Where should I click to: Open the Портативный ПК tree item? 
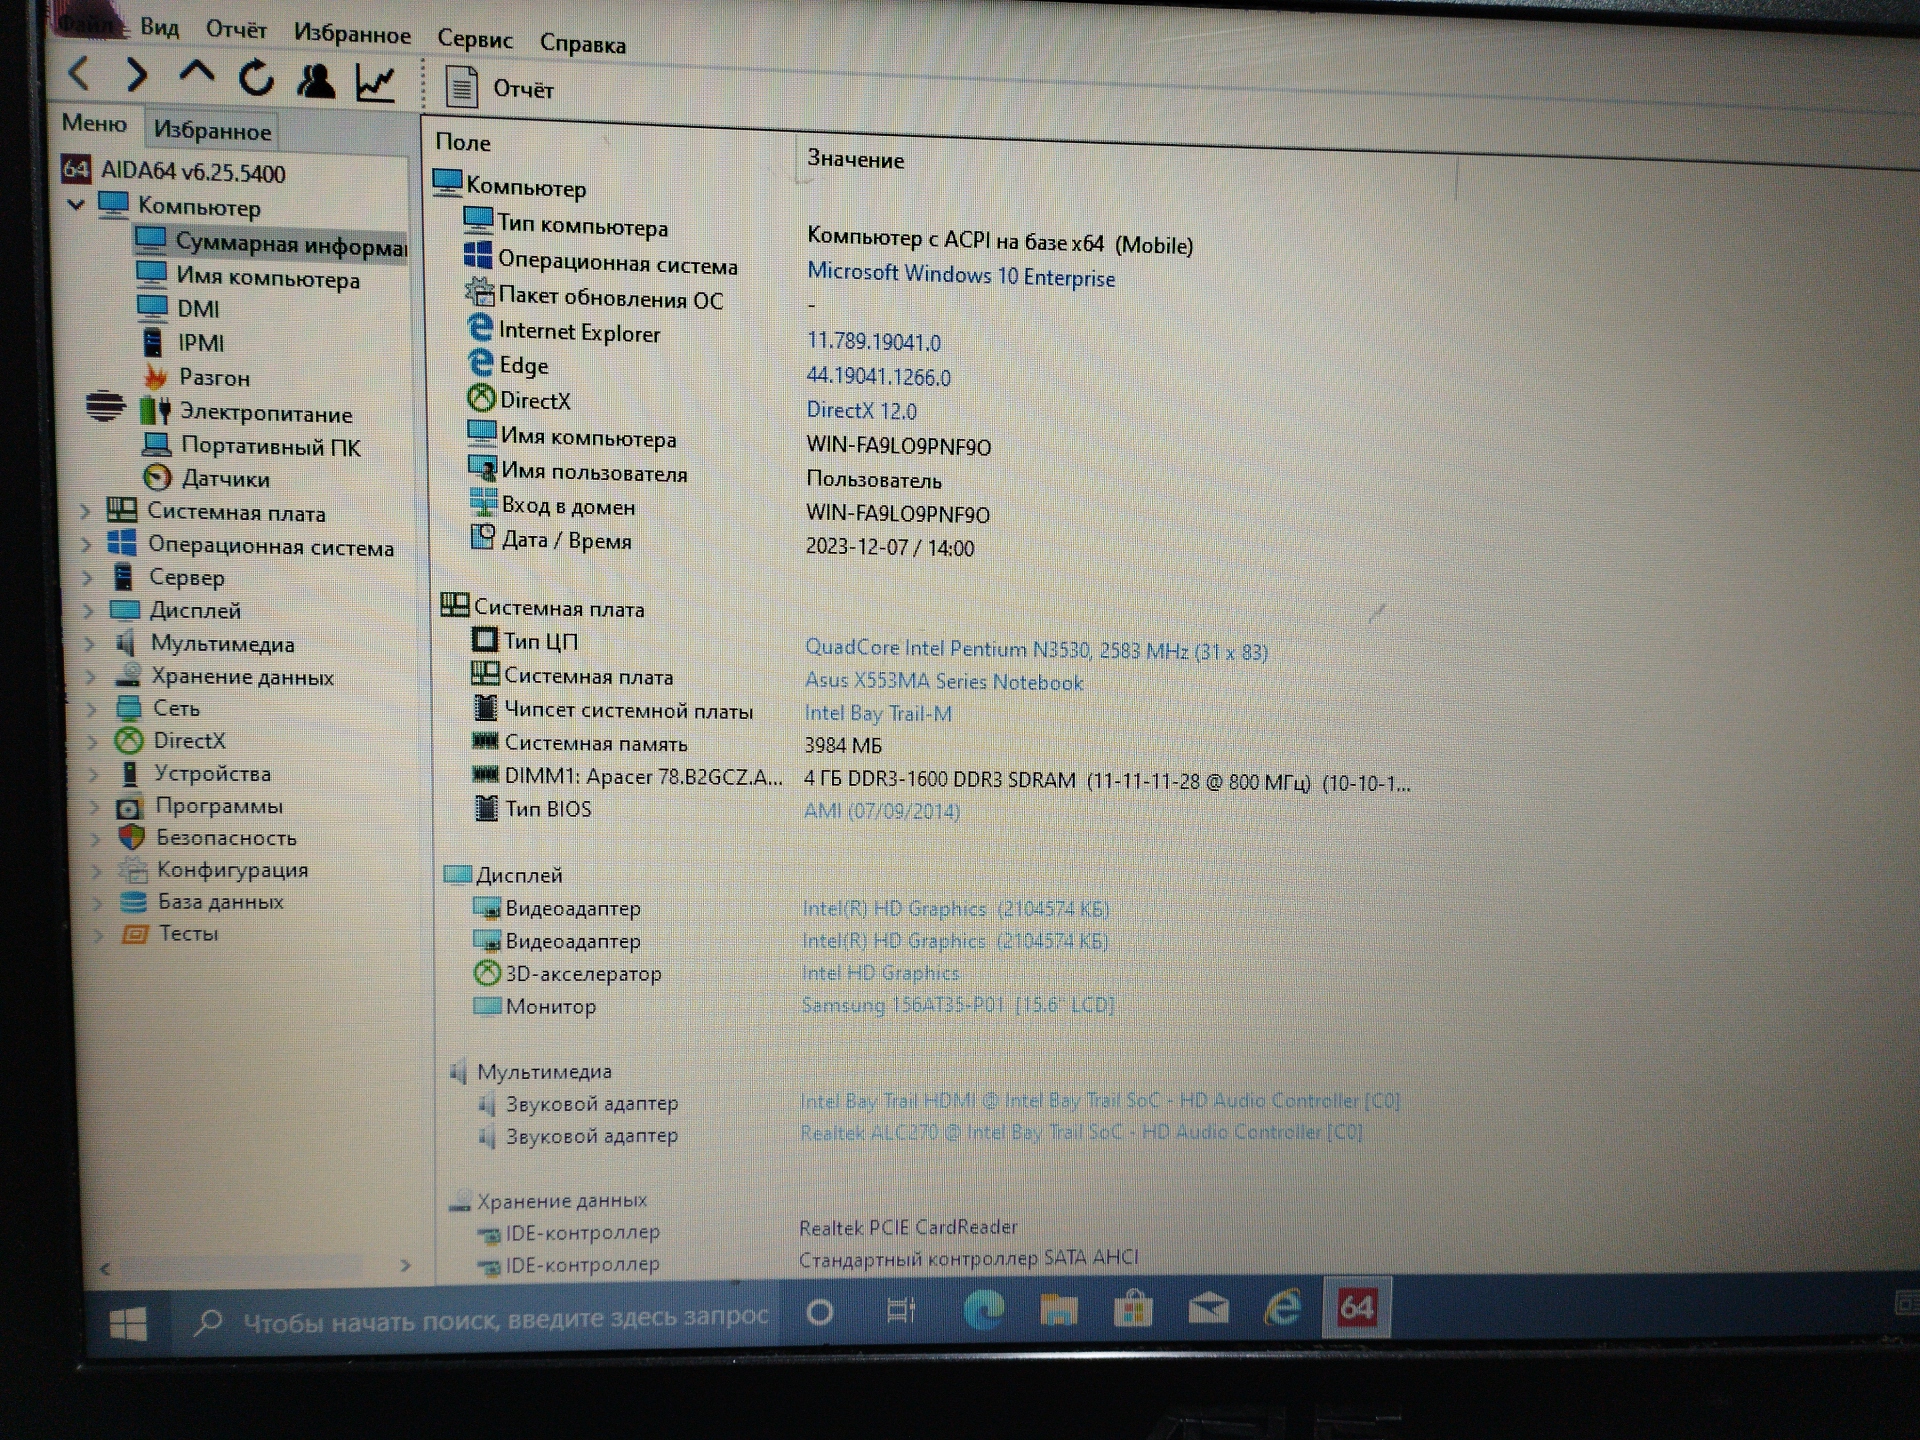pos(271,446)
